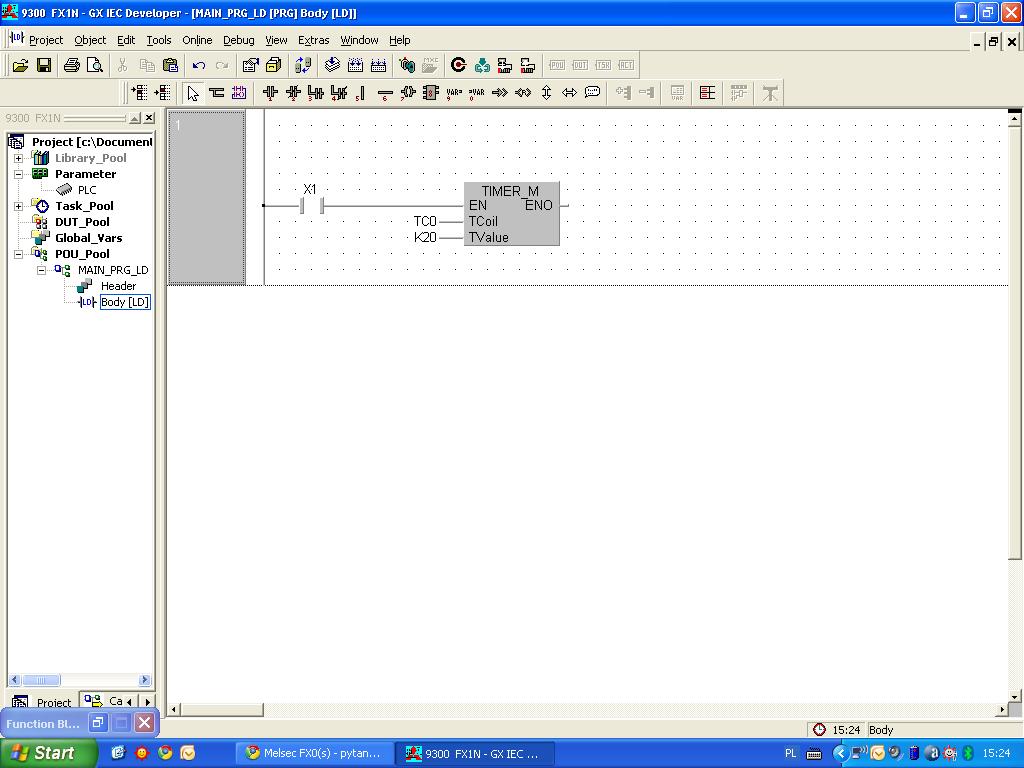Click the editor horizontal scrollbar thumb
Screen dimensions: 1024x768
coord(222,709)
